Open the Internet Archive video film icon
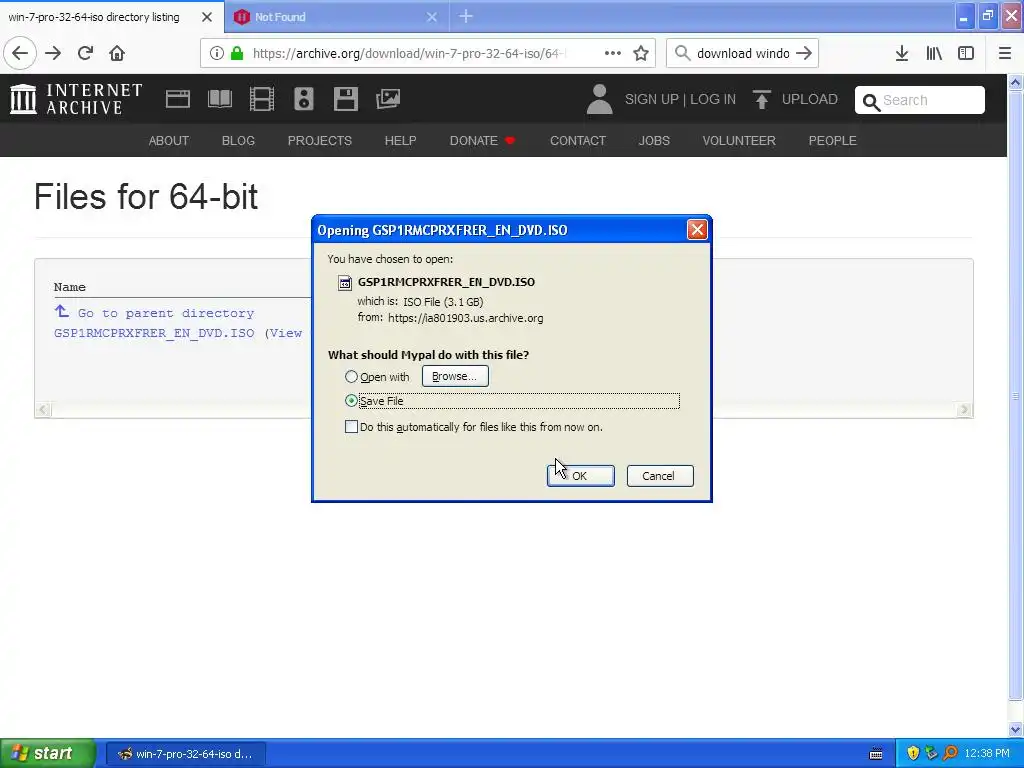Viewport: 1024px width, 768px height. (x=262, y=99)
